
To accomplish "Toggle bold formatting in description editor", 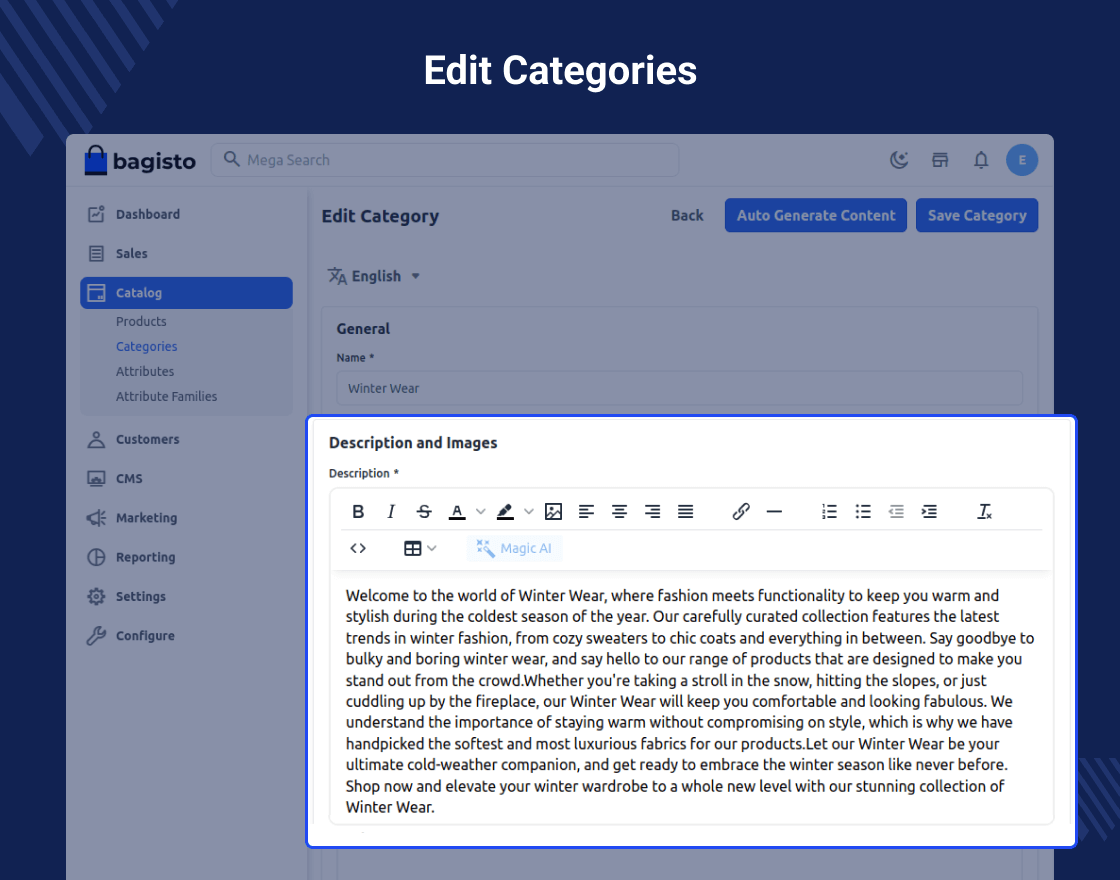I will click(359, 511).
